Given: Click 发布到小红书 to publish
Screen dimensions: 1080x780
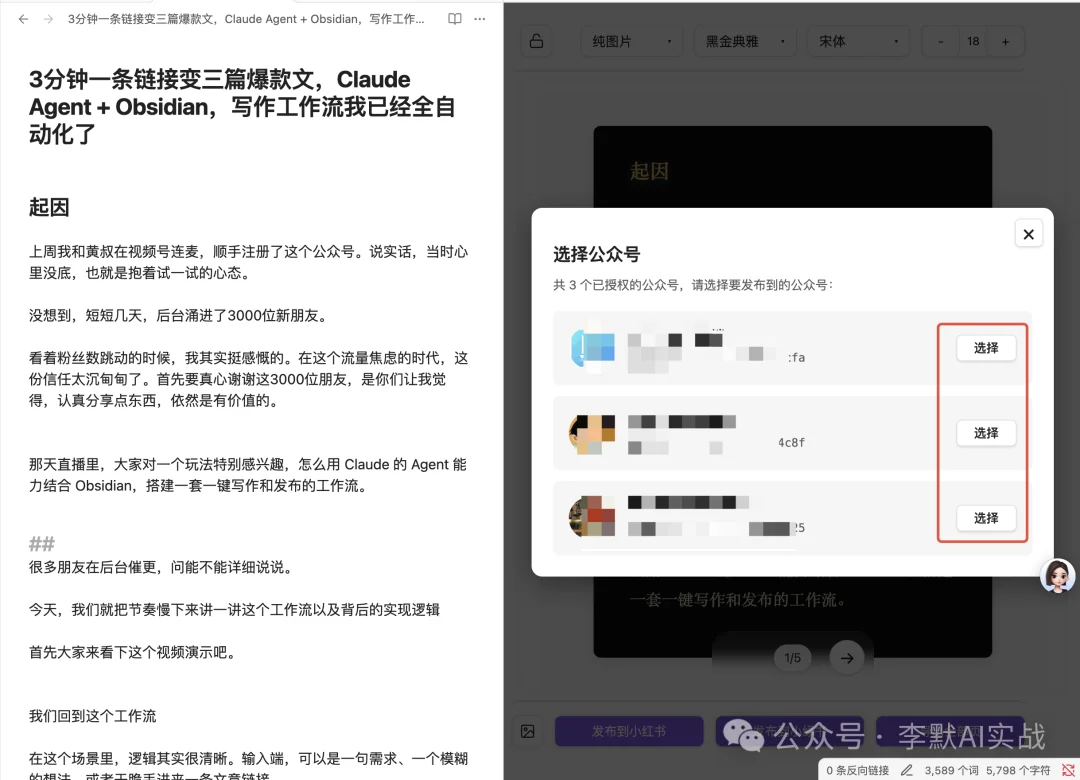Looking at the screenshot, I should coord(629,731).
